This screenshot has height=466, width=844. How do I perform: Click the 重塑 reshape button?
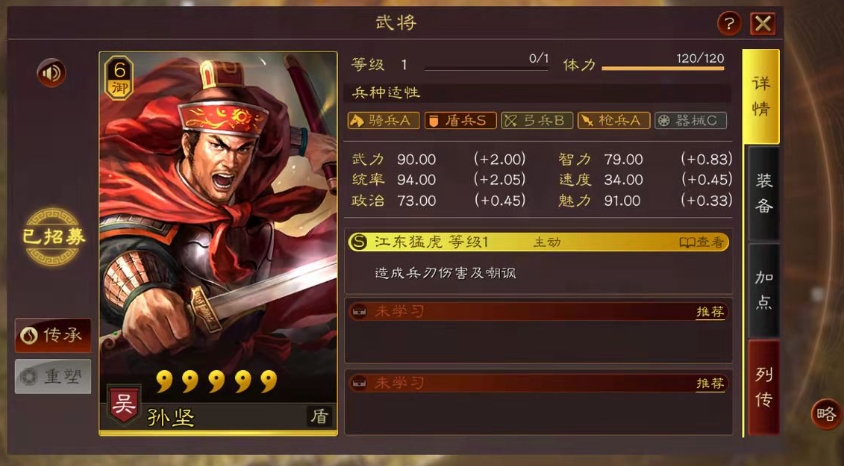click(53, 377)
